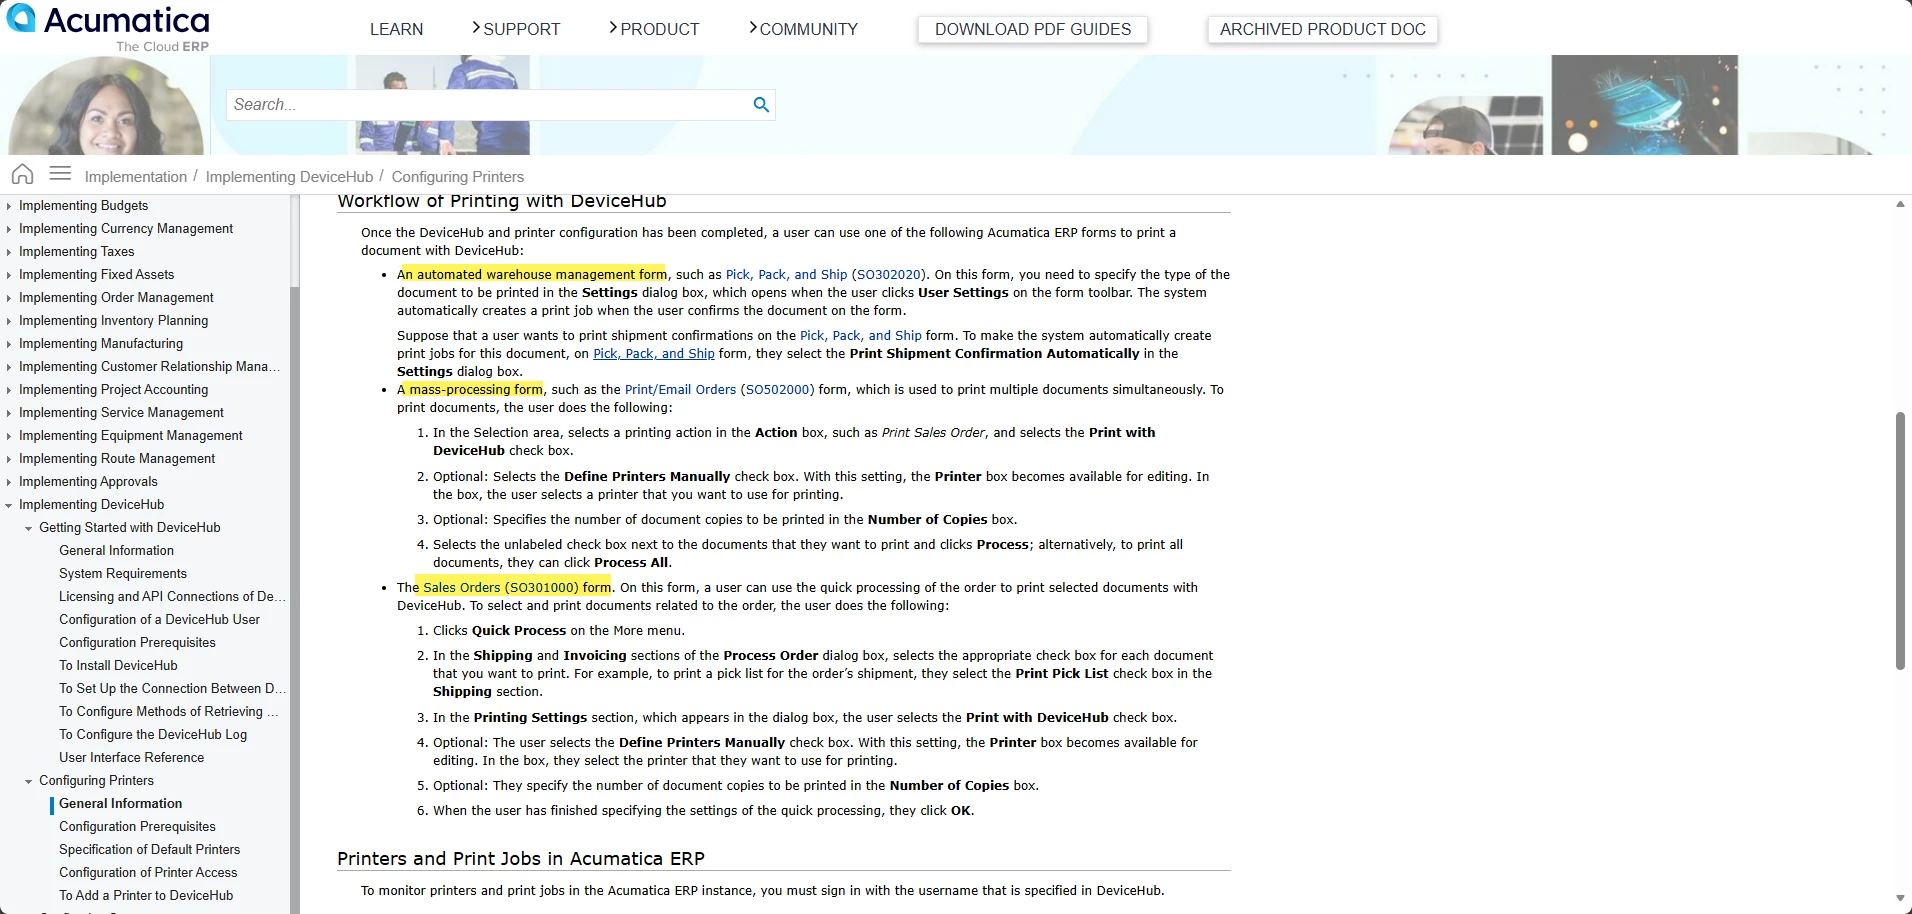Viewport: 1912px width, 914px height.
Task: Click the Acumatica logo
Action: click(x=108, y=28)
